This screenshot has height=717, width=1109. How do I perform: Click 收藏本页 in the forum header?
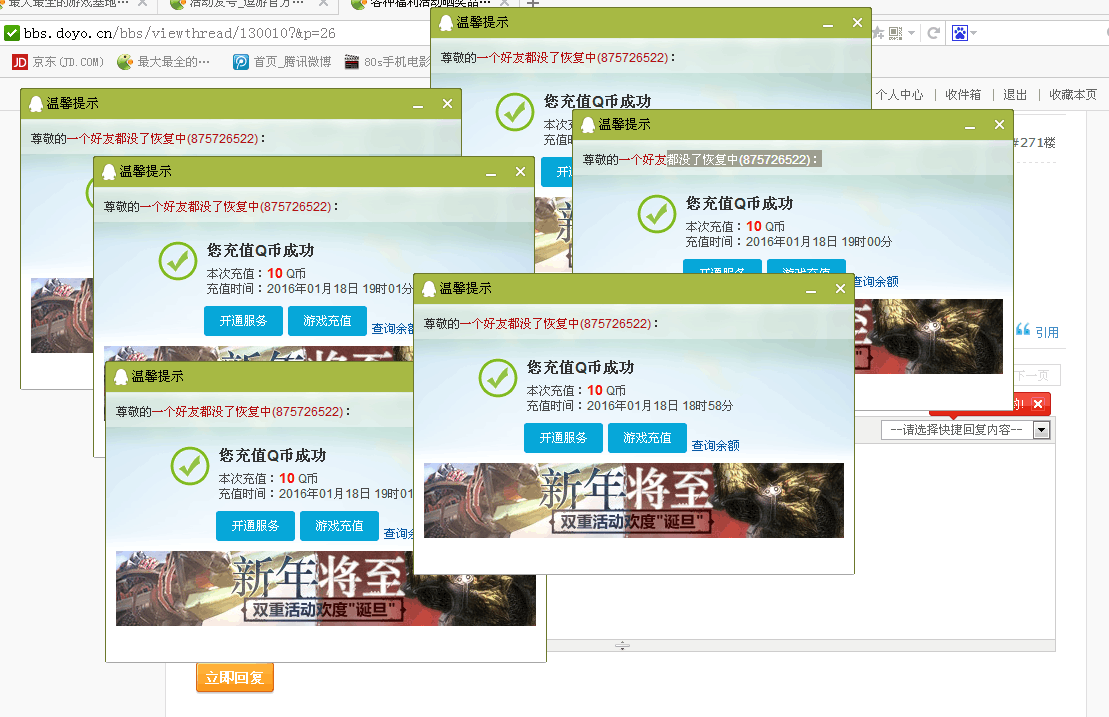pyautogui.click(x=1073, y=95)
